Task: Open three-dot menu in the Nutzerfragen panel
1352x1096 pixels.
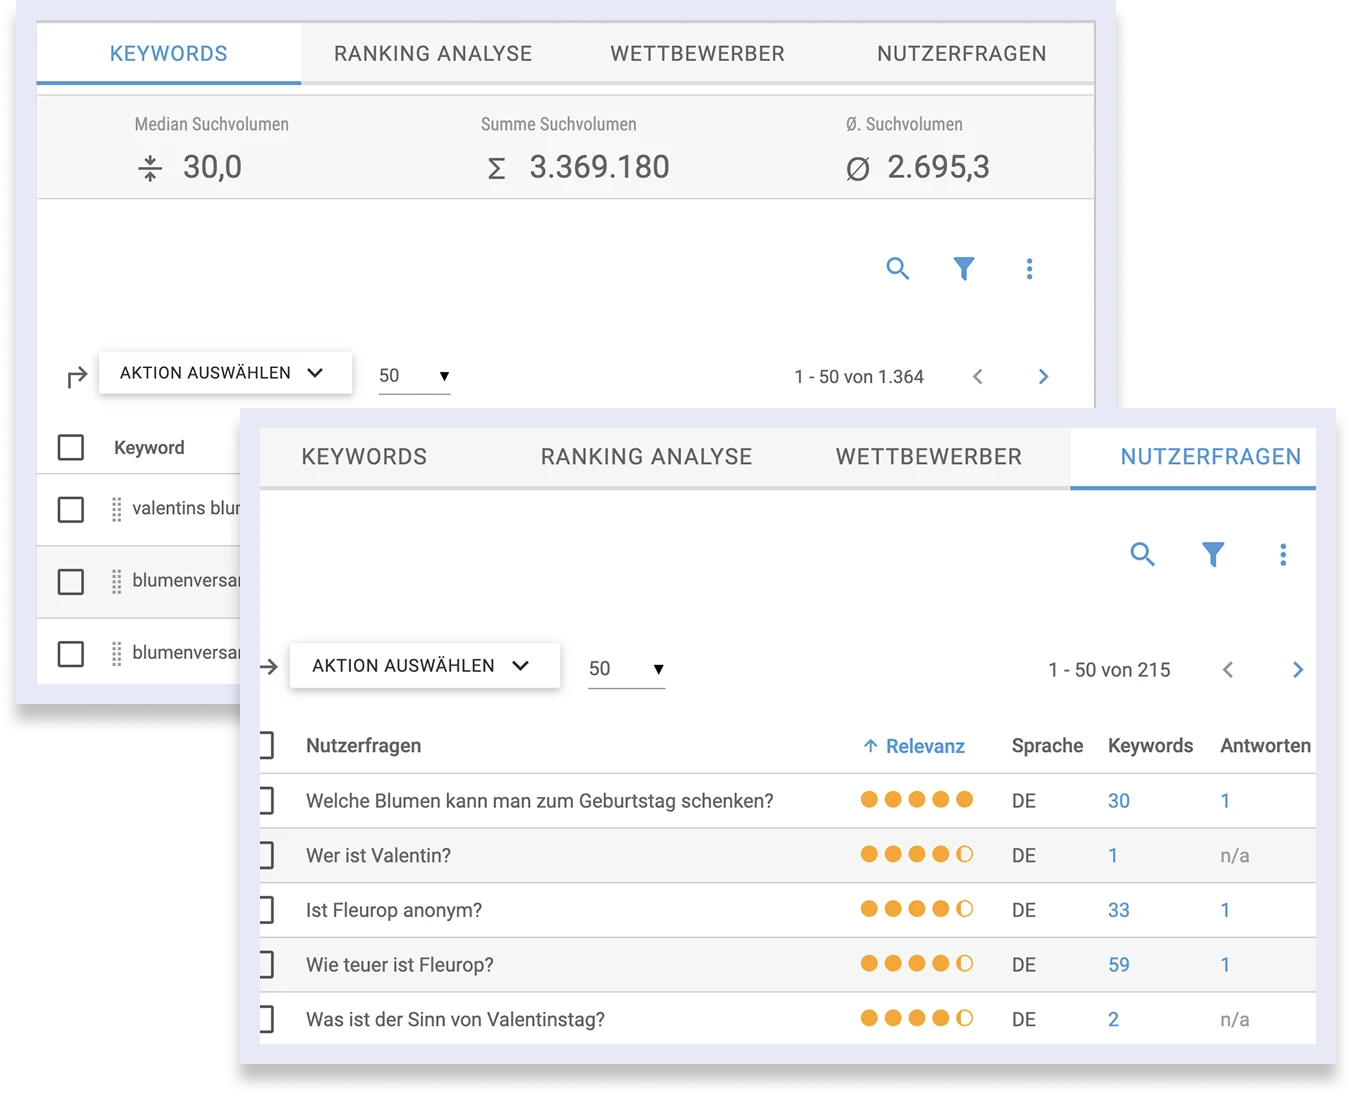Action: [x=1283, y=554]
